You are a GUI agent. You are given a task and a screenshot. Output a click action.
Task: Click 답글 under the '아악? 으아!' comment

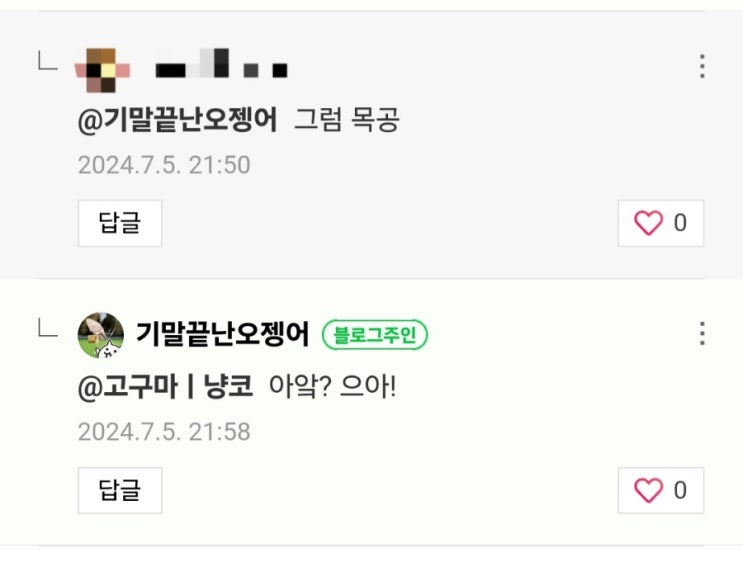(120, 490)
